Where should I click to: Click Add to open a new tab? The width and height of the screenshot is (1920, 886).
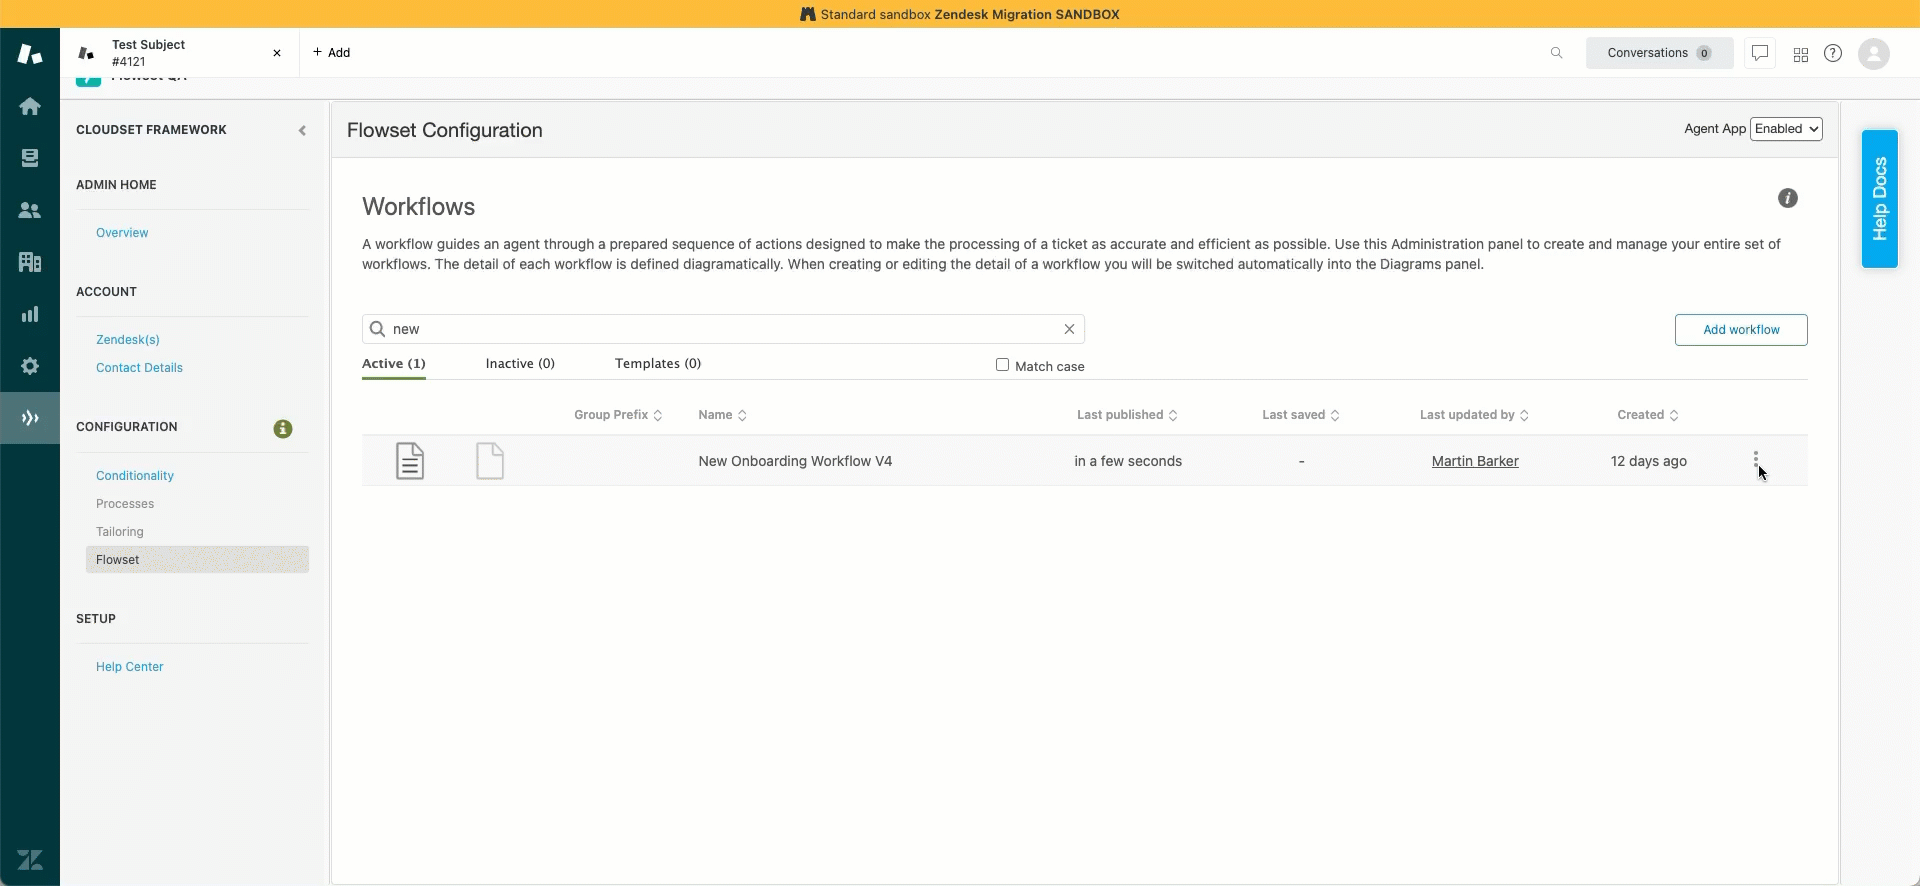tap(331, 53)
